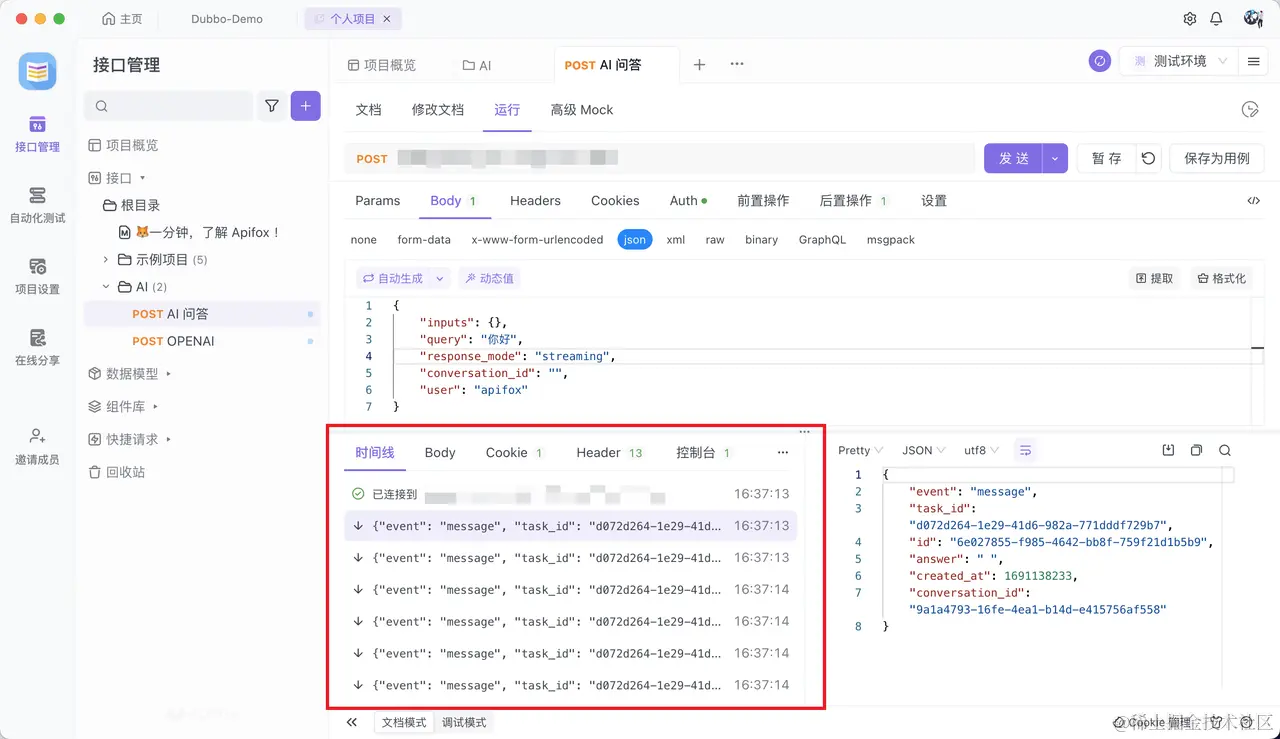The height and width of the screenshot is (739, 1280).
Task: Open notifications with the bell icon
Action: click(x=1217, y=19)
